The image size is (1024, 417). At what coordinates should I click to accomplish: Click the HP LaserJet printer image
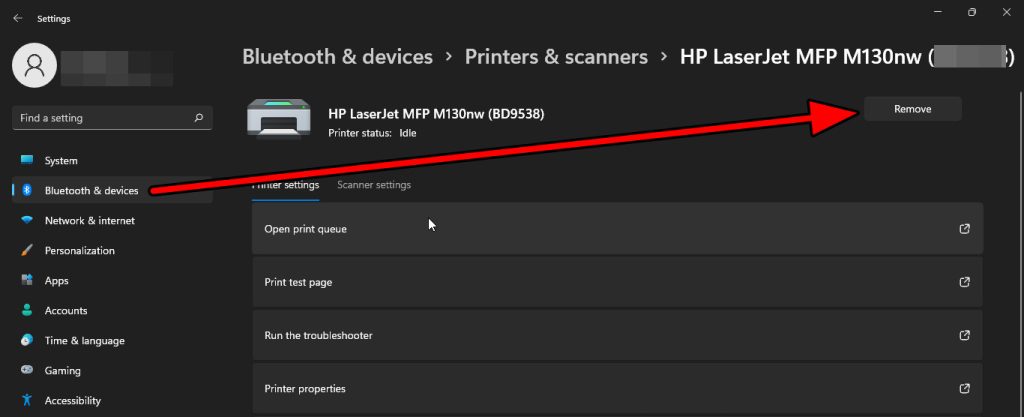(x=278, y=118)
